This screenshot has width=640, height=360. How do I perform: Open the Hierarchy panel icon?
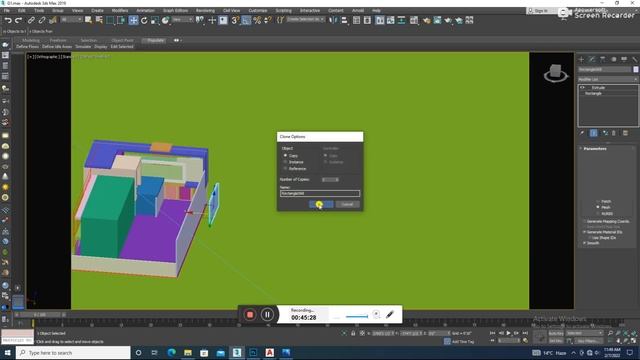click(602, 60)
